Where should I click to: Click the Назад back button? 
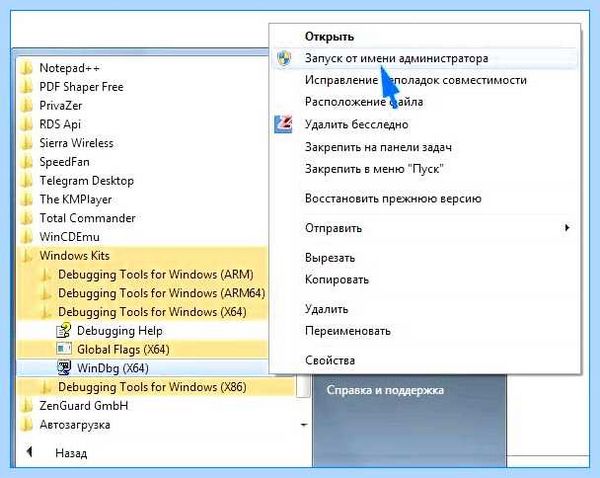pyautogui.click(x=57, y=453)
